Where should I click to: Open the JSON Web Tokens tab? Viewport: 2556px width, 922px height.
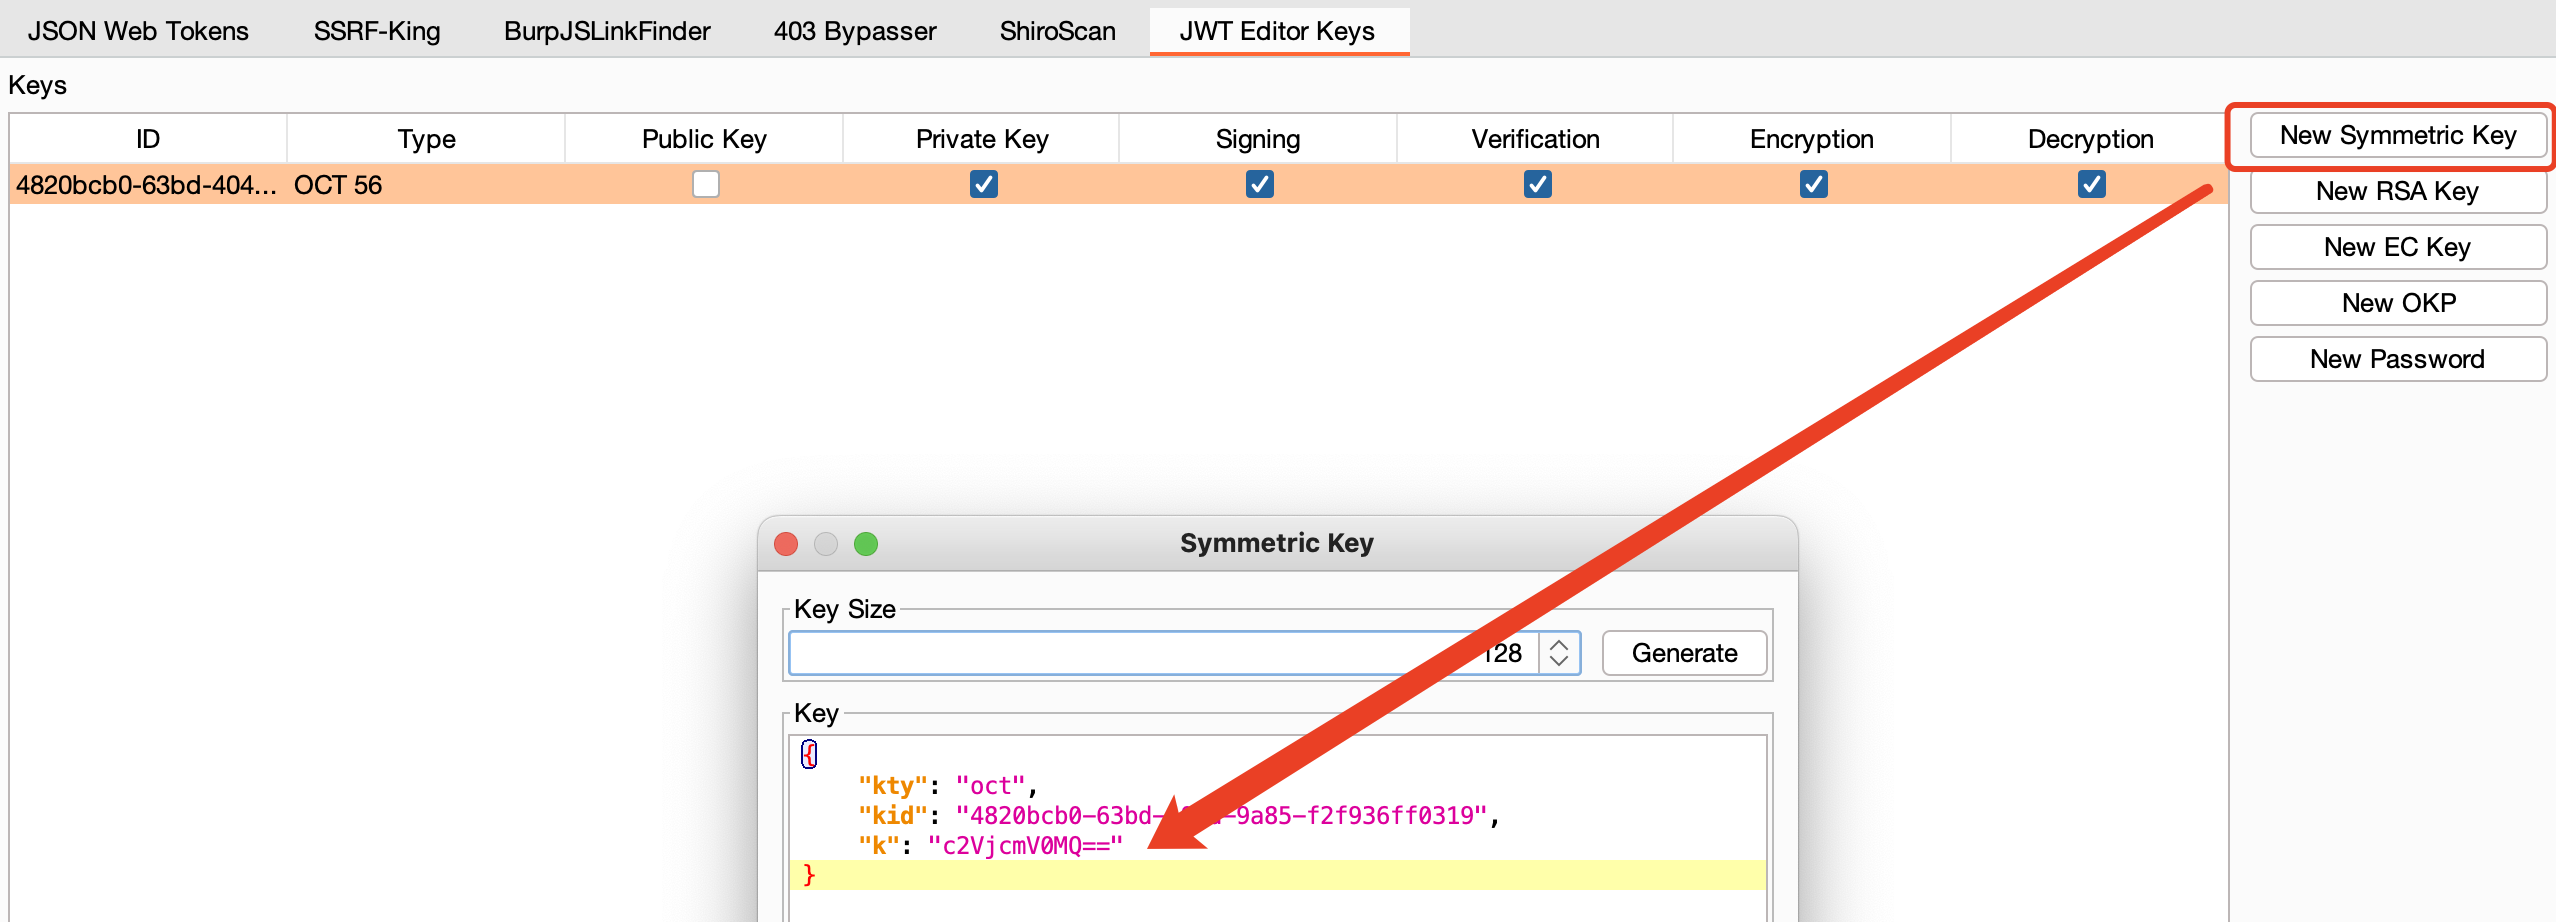pos(138,31)
